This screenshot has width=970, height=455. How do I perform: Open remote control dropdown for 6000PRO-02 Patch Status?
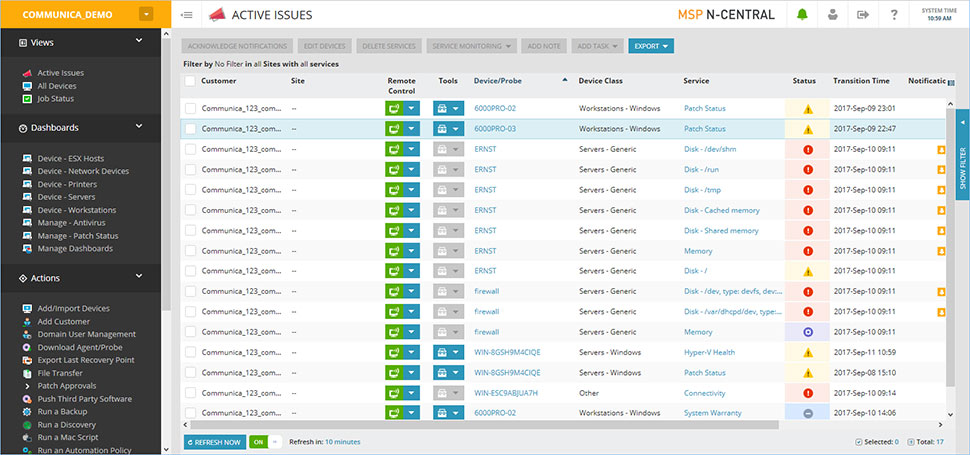click(411, 108)
